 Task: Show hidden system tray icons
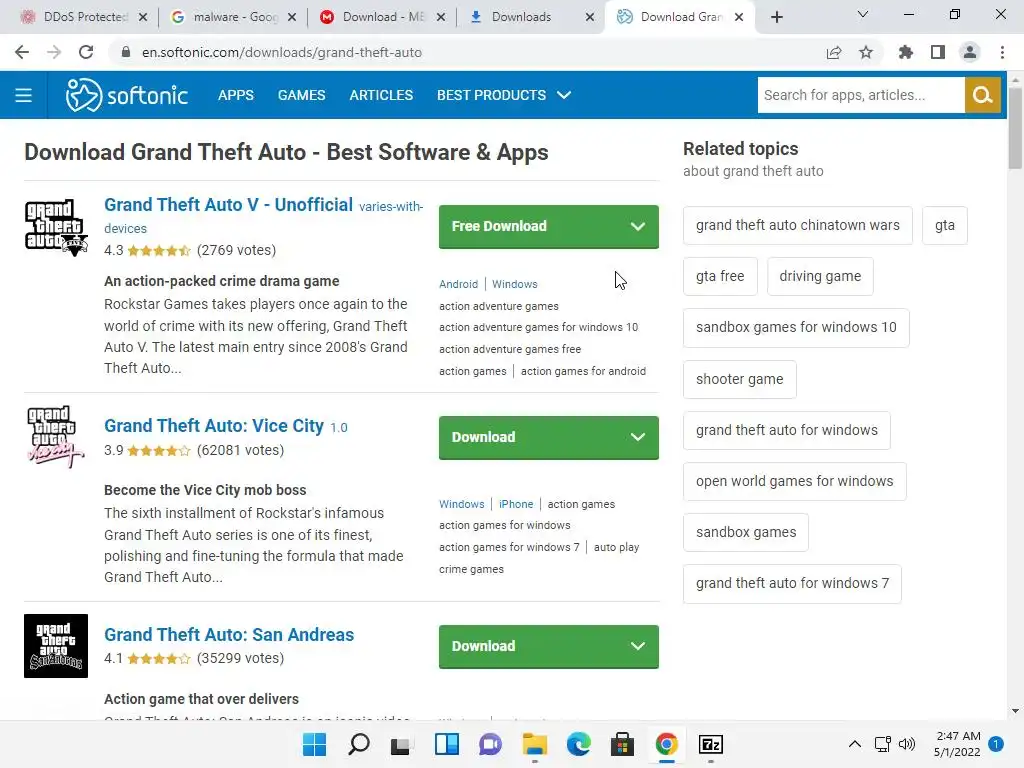coord(854,744)
